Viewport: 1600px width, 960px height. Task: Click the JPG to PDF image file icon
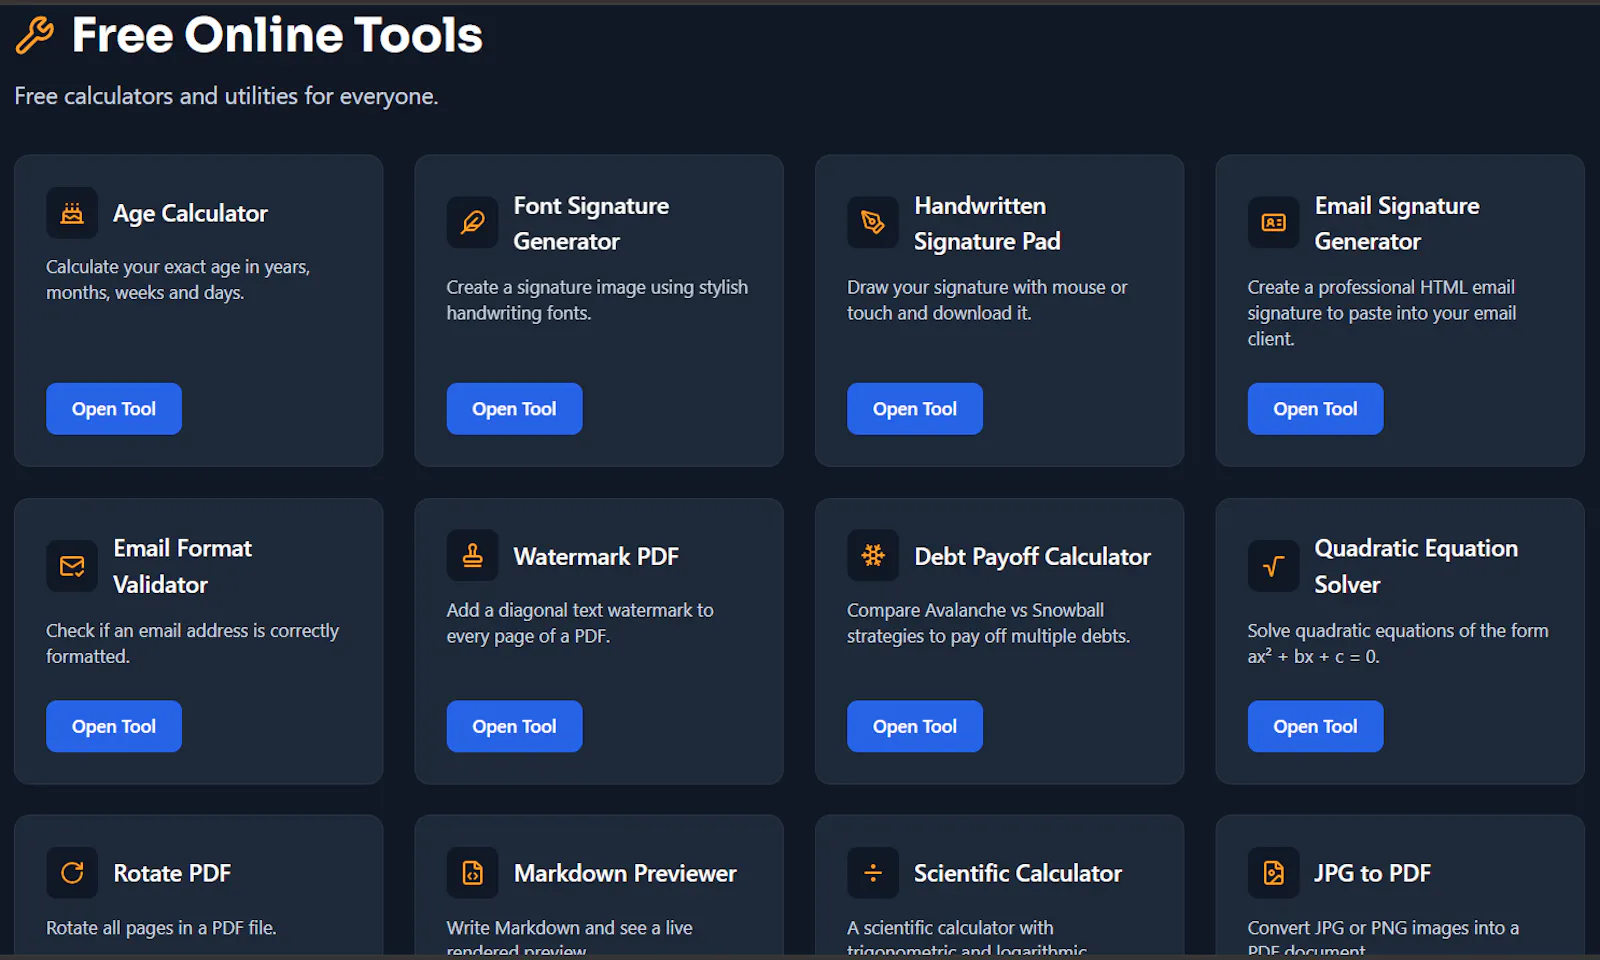[x=1273, y=873]
